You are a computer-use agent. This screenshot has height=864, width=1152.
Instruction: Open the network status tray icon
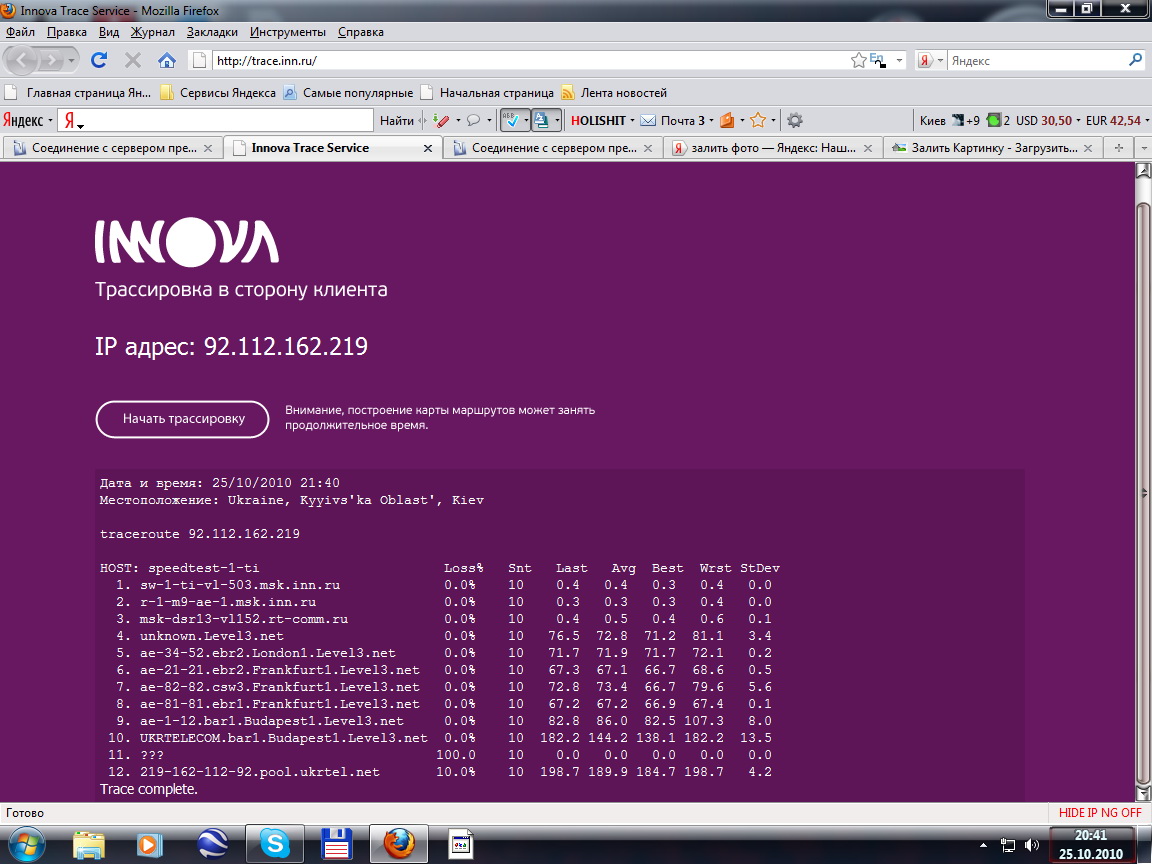coord(1008,846)
